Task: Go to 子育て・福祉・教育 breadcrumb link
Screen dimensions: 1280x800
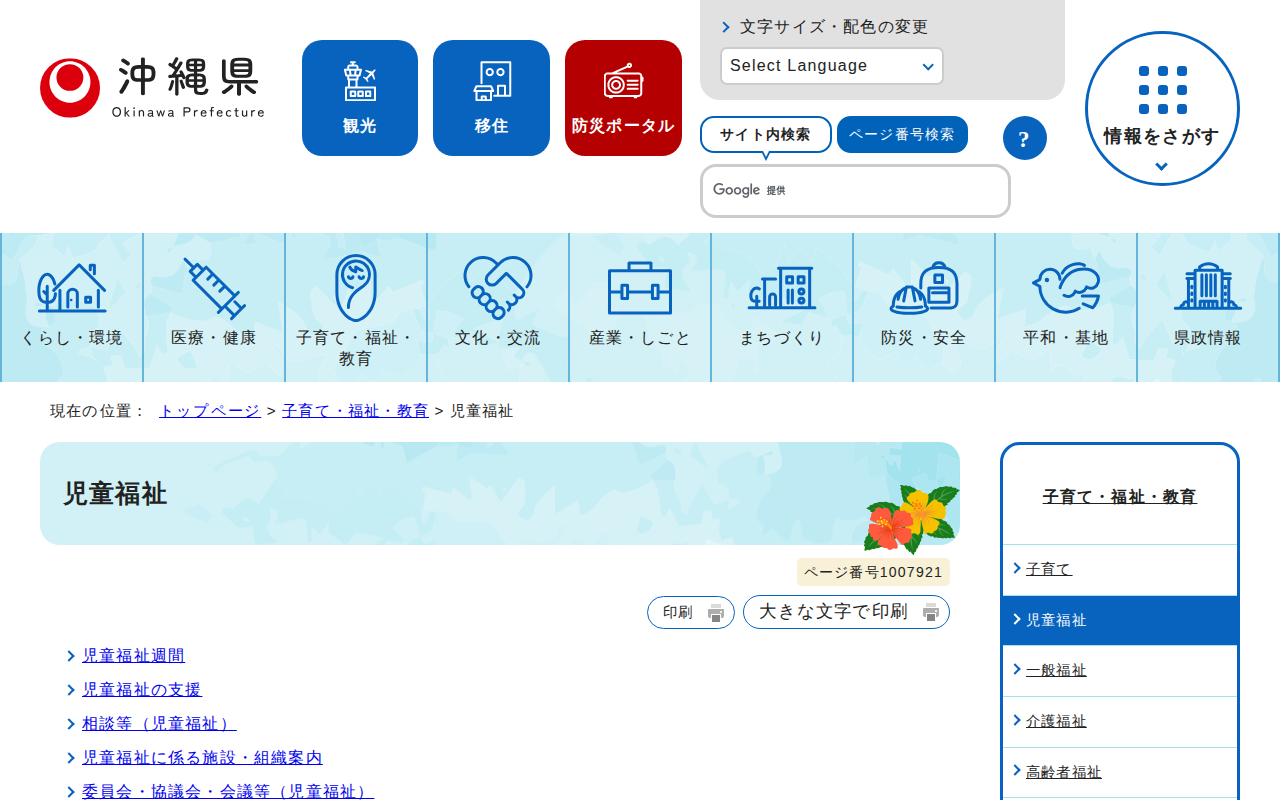Action: [355, 411]
